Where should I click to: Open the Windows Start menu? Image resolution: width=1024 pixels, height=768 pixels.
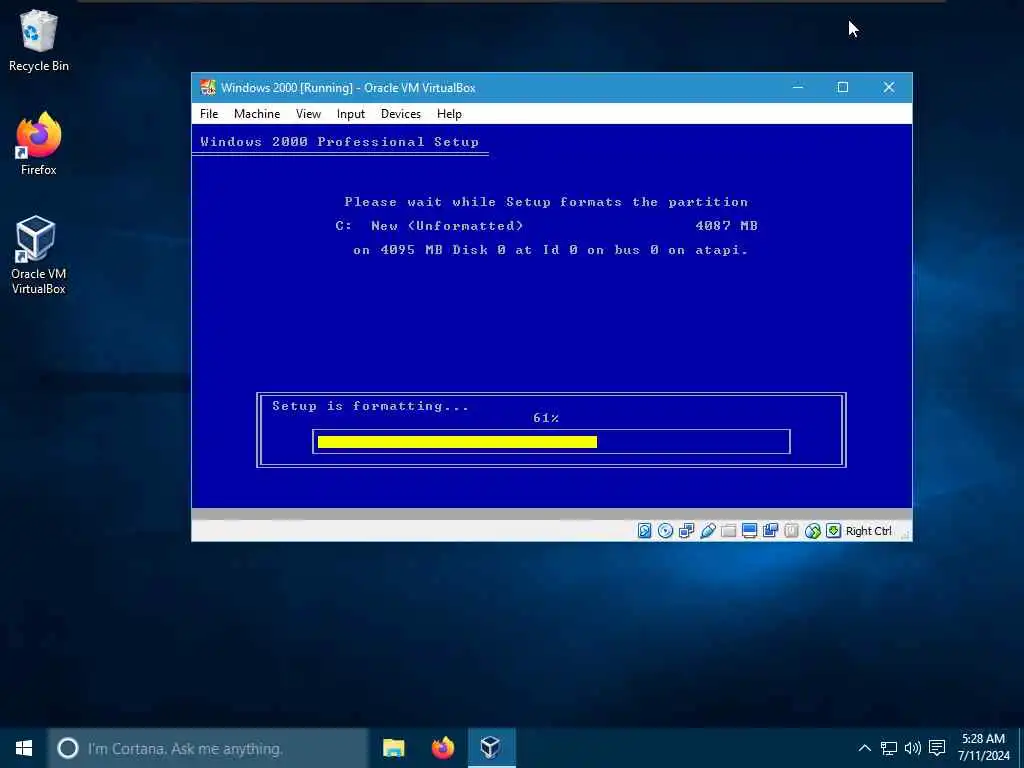click(x=24, y=748)
